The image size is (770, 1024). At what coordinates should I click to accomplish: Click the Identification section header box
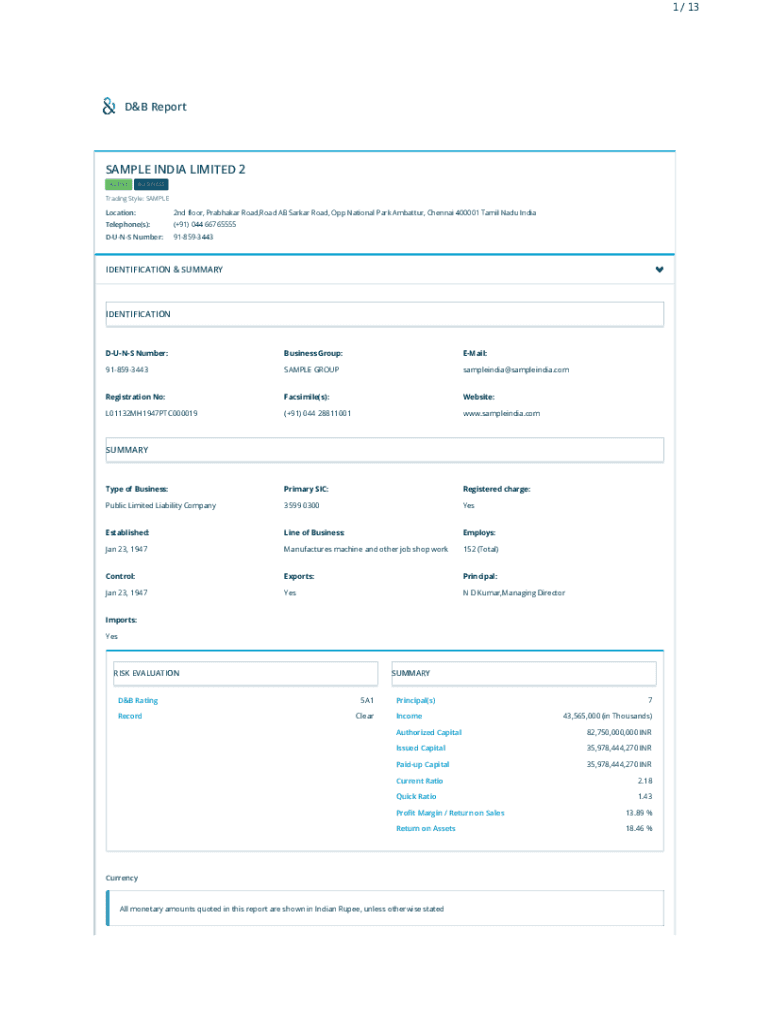(384, 314)
